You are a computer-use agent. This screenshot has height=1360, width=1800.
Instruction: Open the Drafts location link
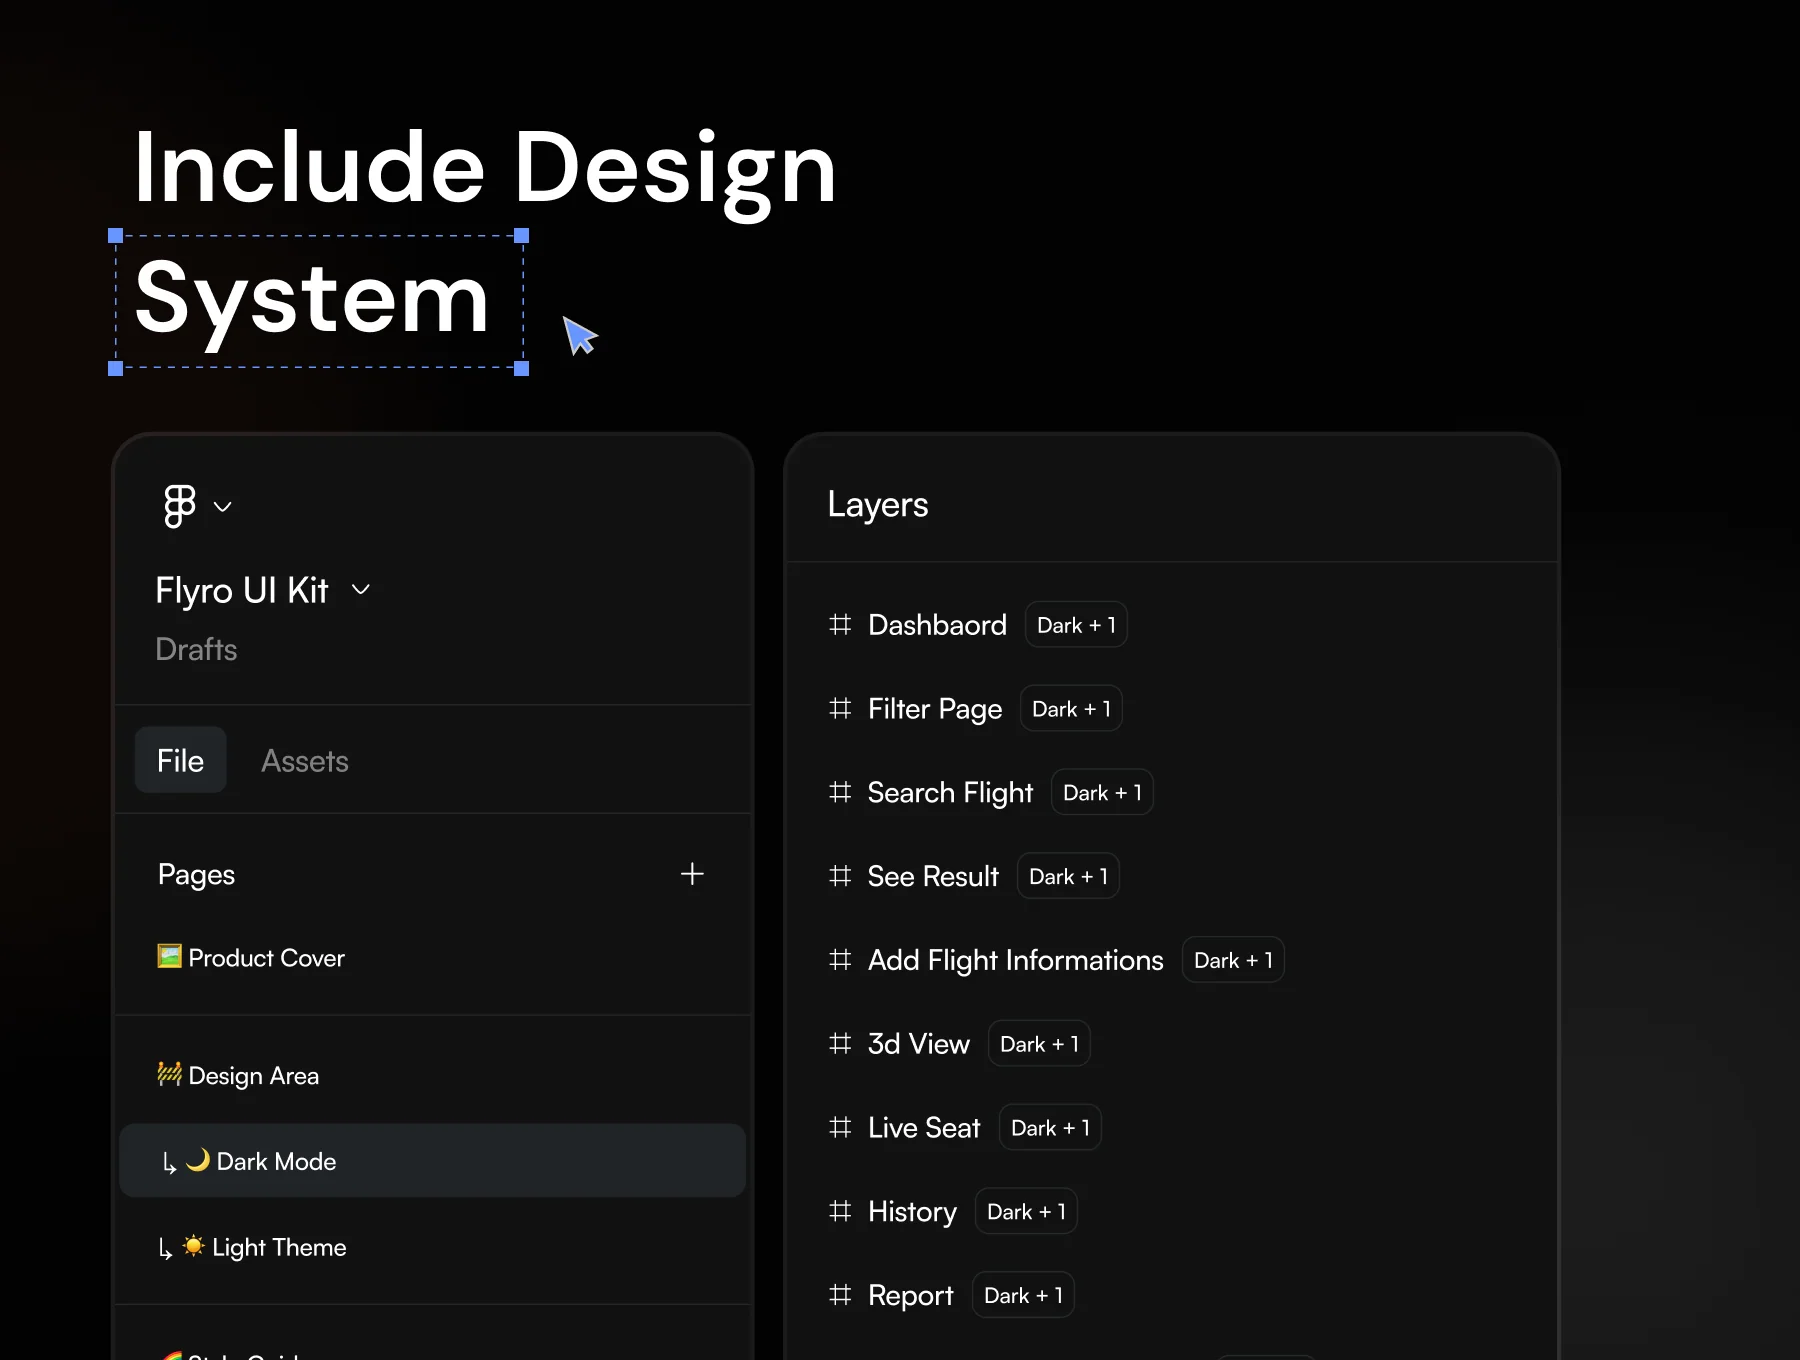coord(196,649)
